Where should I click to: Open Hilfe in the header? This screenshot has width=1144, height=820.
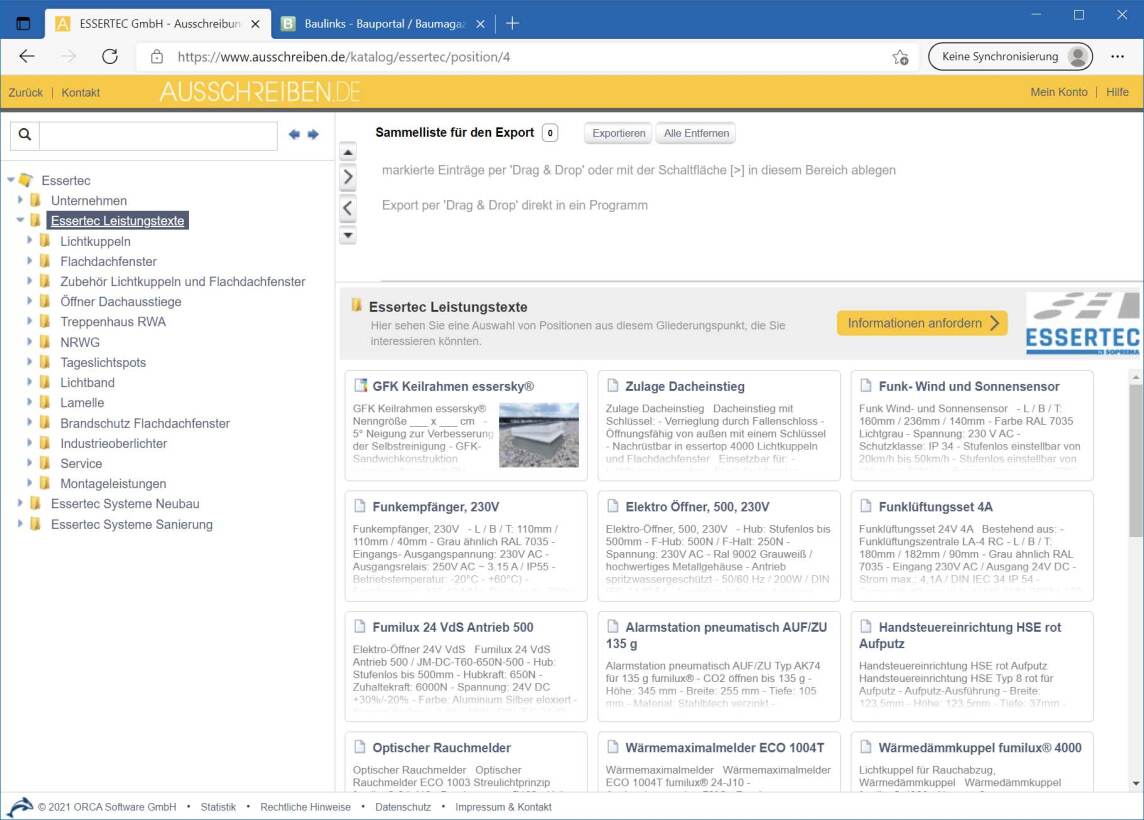tap(1117, 92)
